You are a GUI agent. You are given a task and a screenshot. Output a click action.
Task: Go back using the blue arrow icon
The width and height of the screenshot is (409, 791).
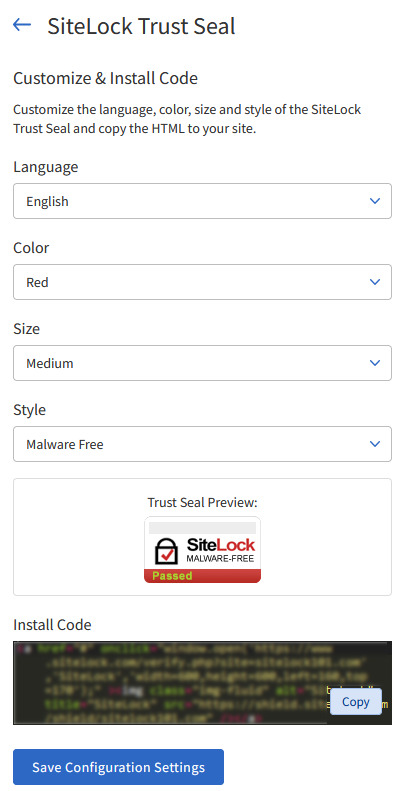click(x=22, y=25)
